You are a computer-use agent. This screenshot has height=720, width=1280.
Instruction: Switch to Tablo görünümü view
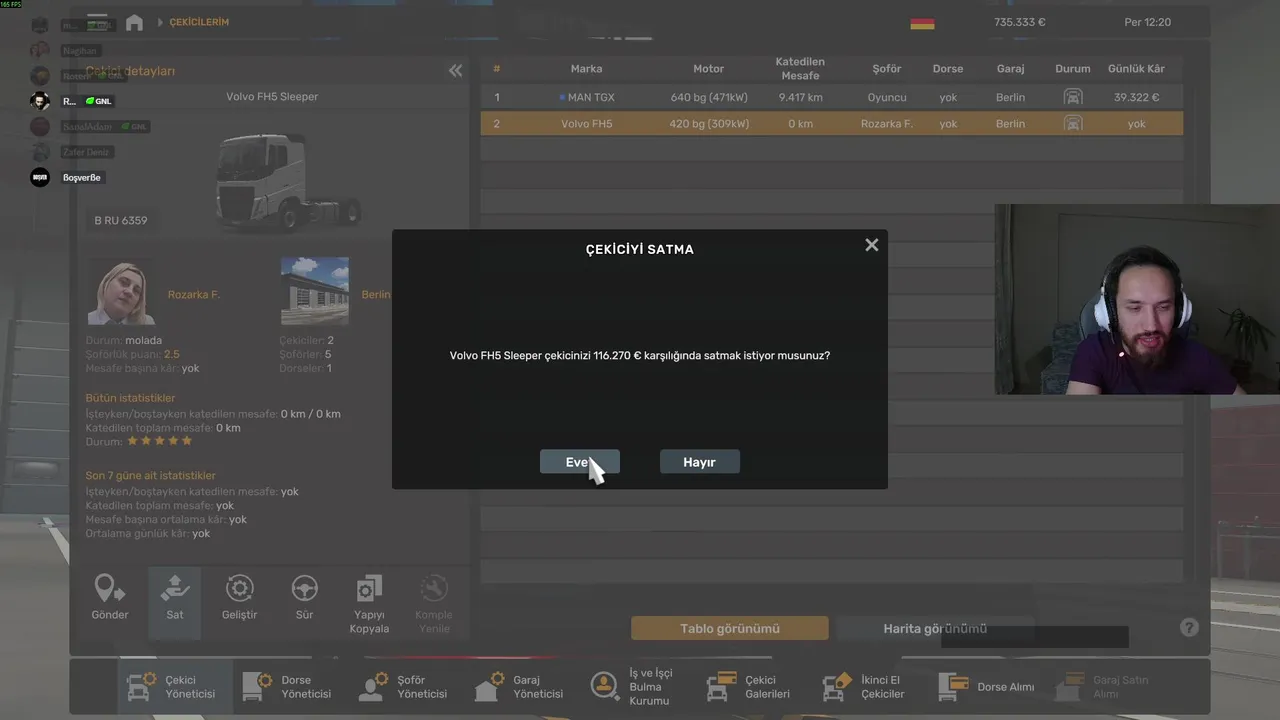[730, 628]
